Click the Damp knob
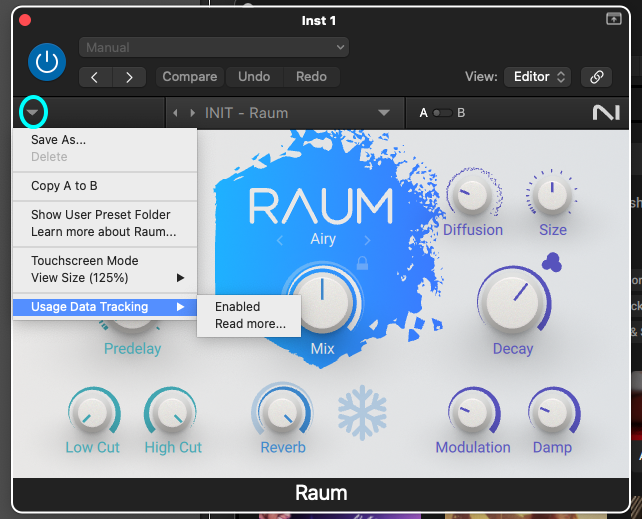Viewport: 642px width, 519px height. click(552, 413)
